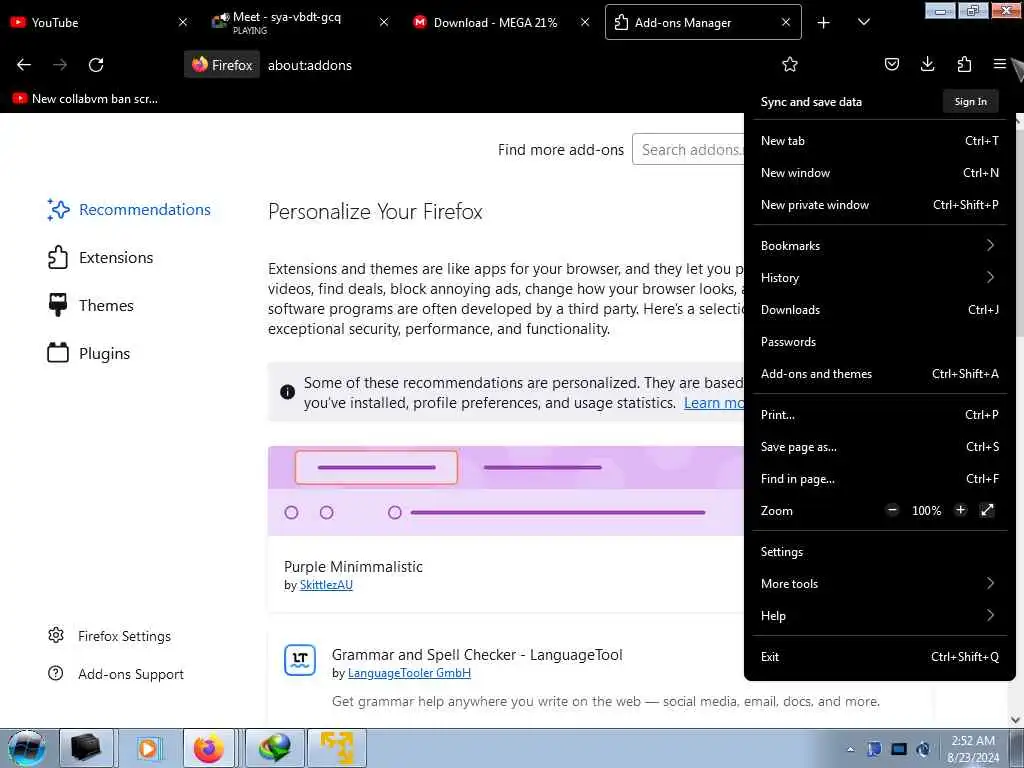Screen dimensions: 1024x768
Task: Toggle full screen icon in Zoom row
Action: tap(987, 510)
